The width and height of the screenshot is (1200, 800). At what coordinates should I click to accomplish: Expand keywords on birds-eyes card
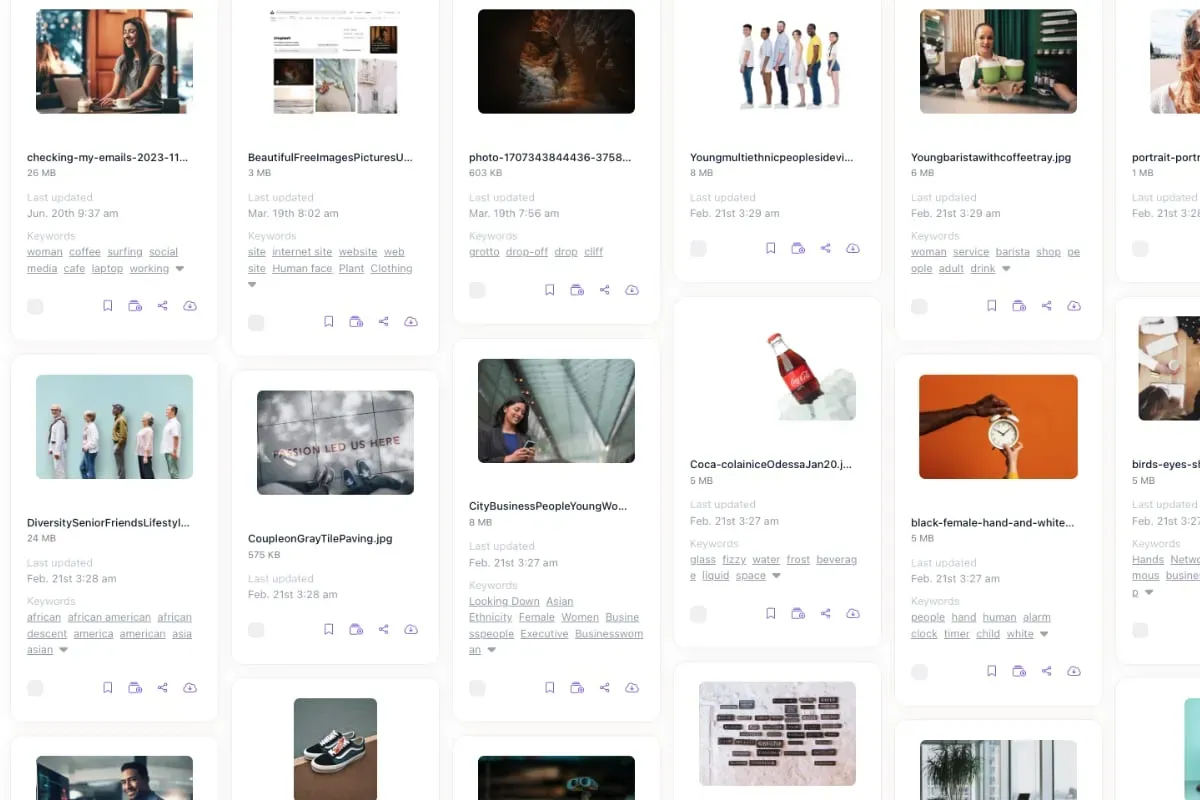coord(1148,592)
